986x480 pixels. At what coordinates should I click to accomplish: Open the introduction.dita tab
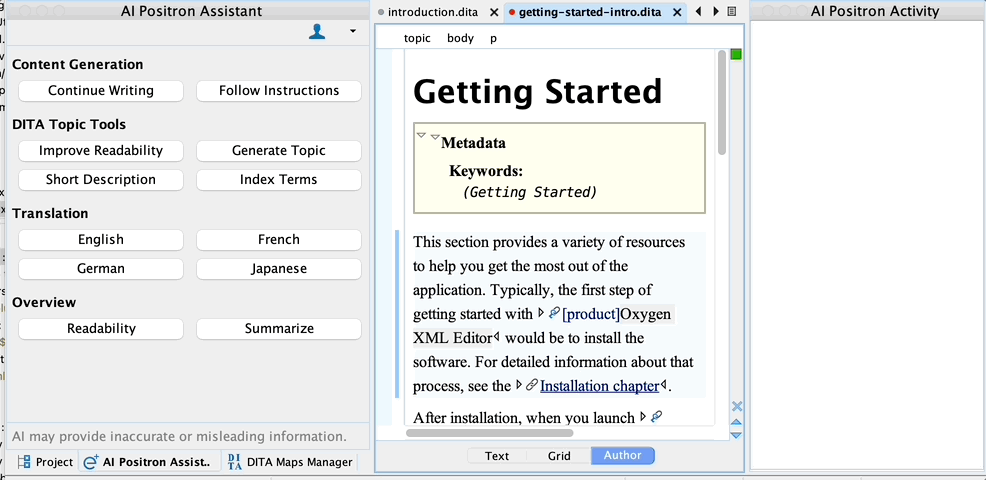[433, 12]
